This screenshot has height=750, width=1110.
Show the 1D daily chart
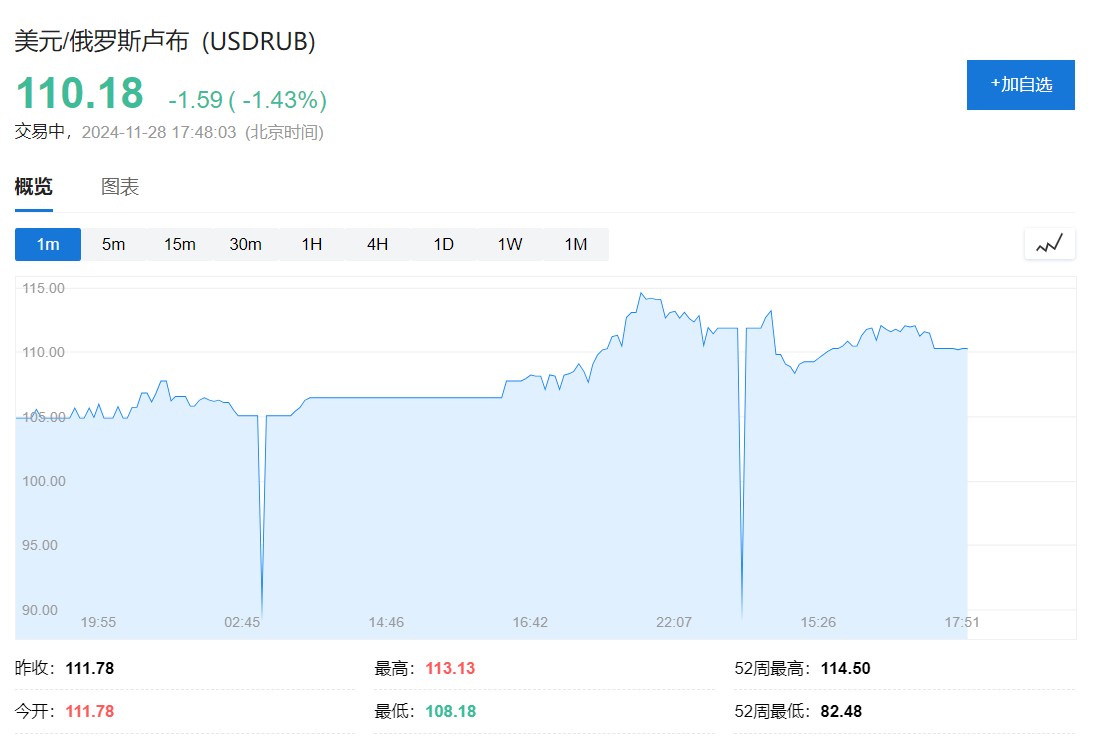click(443, 244)
